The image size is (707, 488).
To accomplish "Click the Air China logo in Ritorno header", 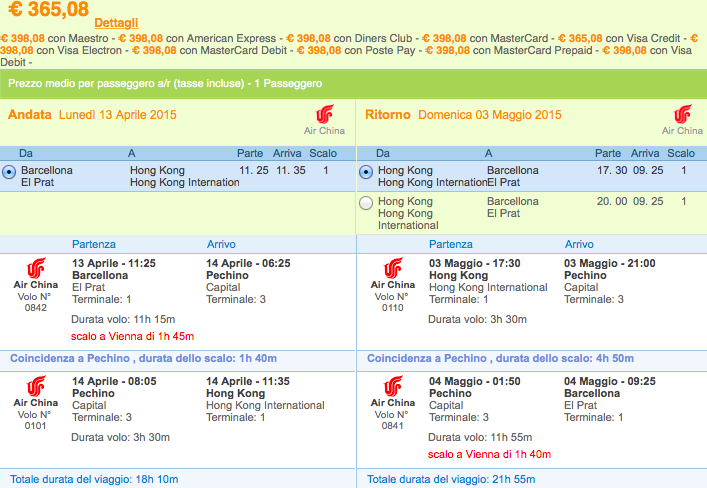I will (682, 120).
